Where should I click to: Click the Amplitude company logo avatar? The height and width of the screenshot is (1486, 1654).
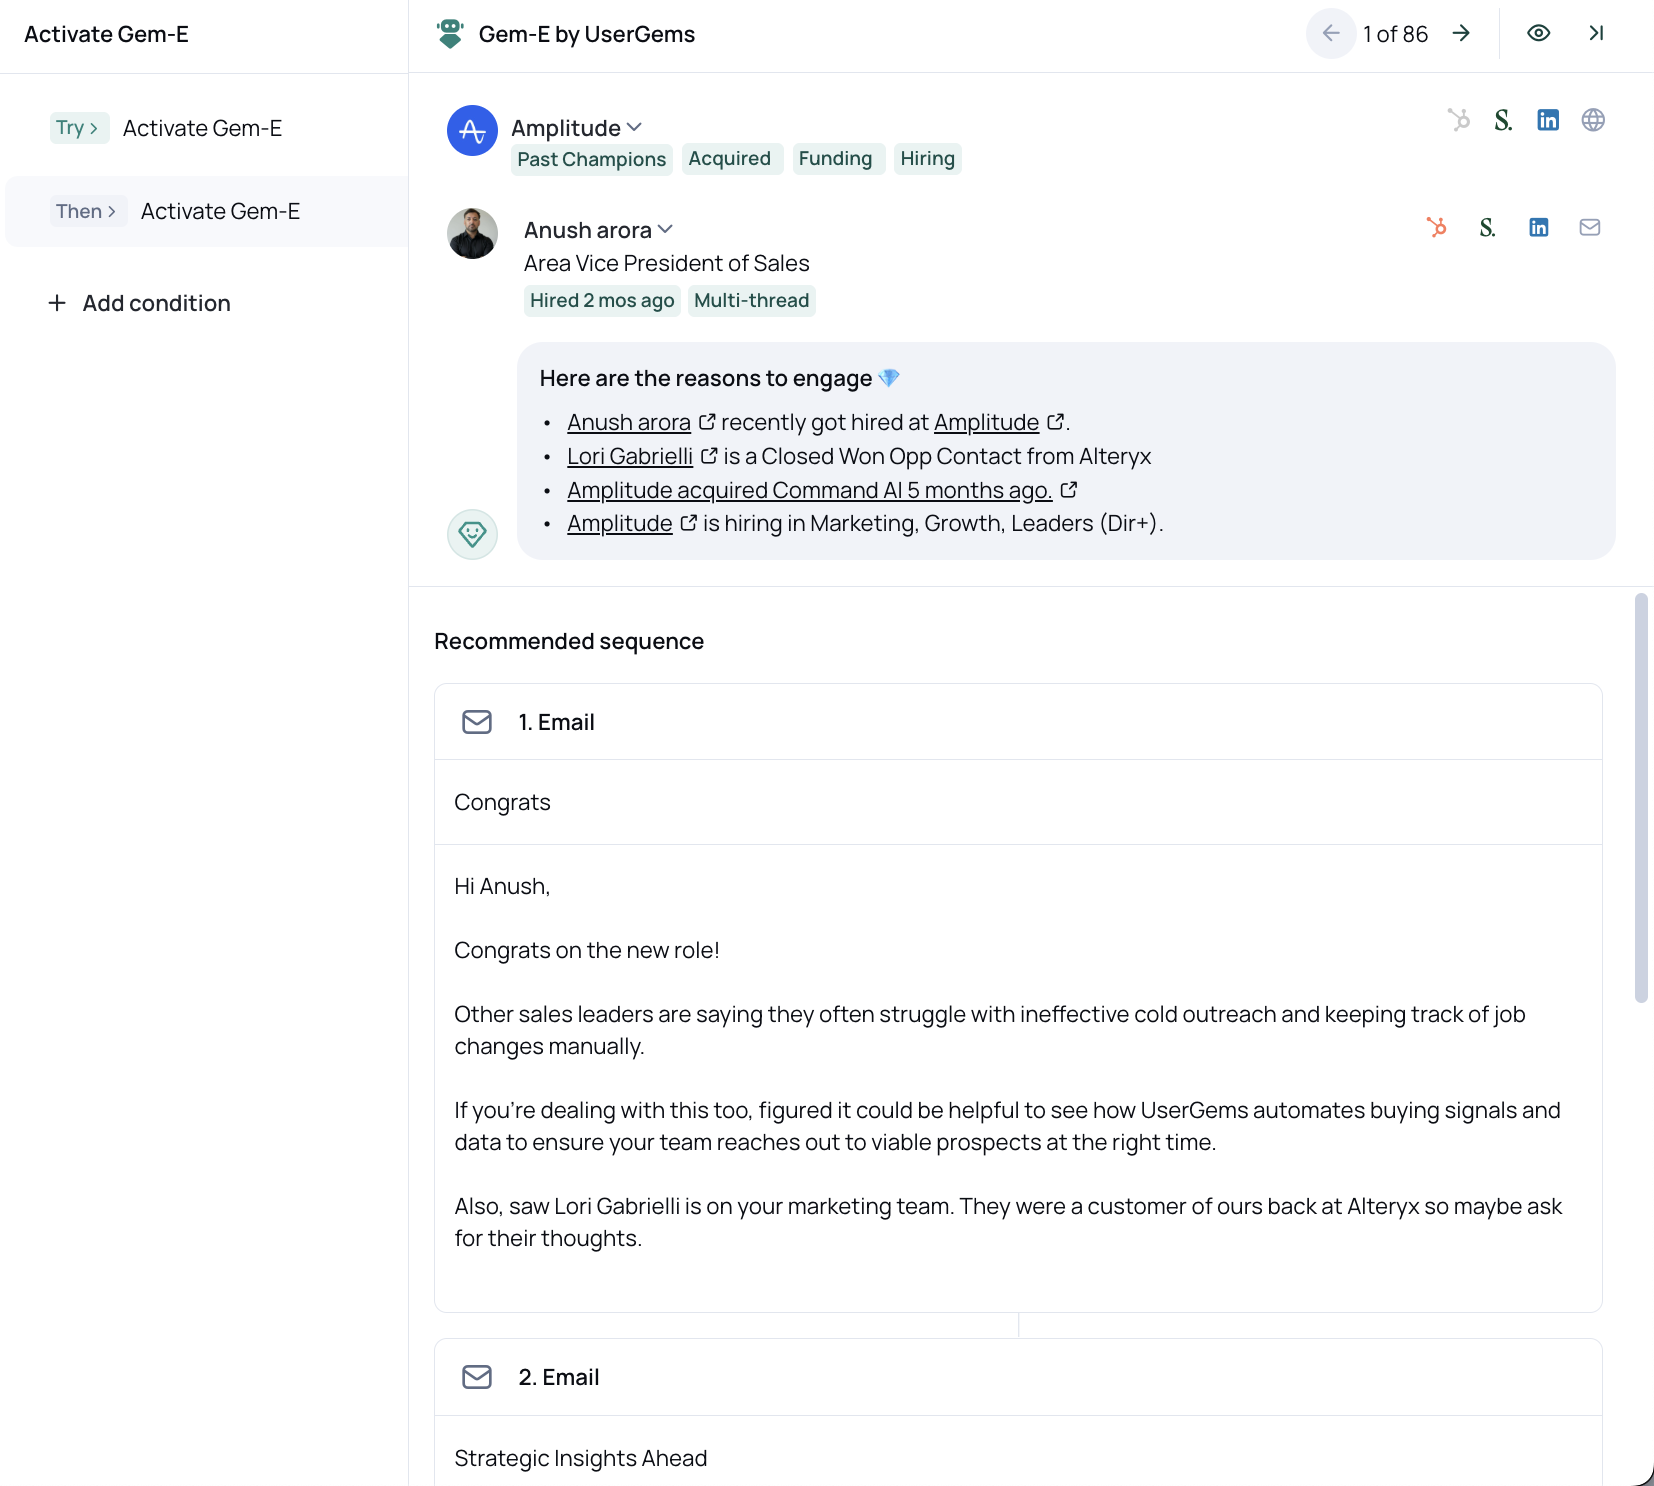pos(472,131)
